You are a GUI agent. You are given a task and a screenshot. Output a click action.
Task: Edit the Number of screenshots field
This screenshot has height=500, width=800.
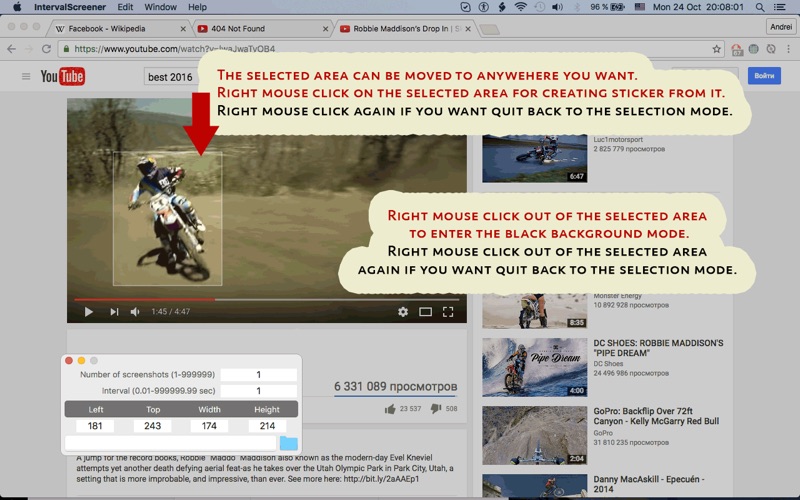259,374
